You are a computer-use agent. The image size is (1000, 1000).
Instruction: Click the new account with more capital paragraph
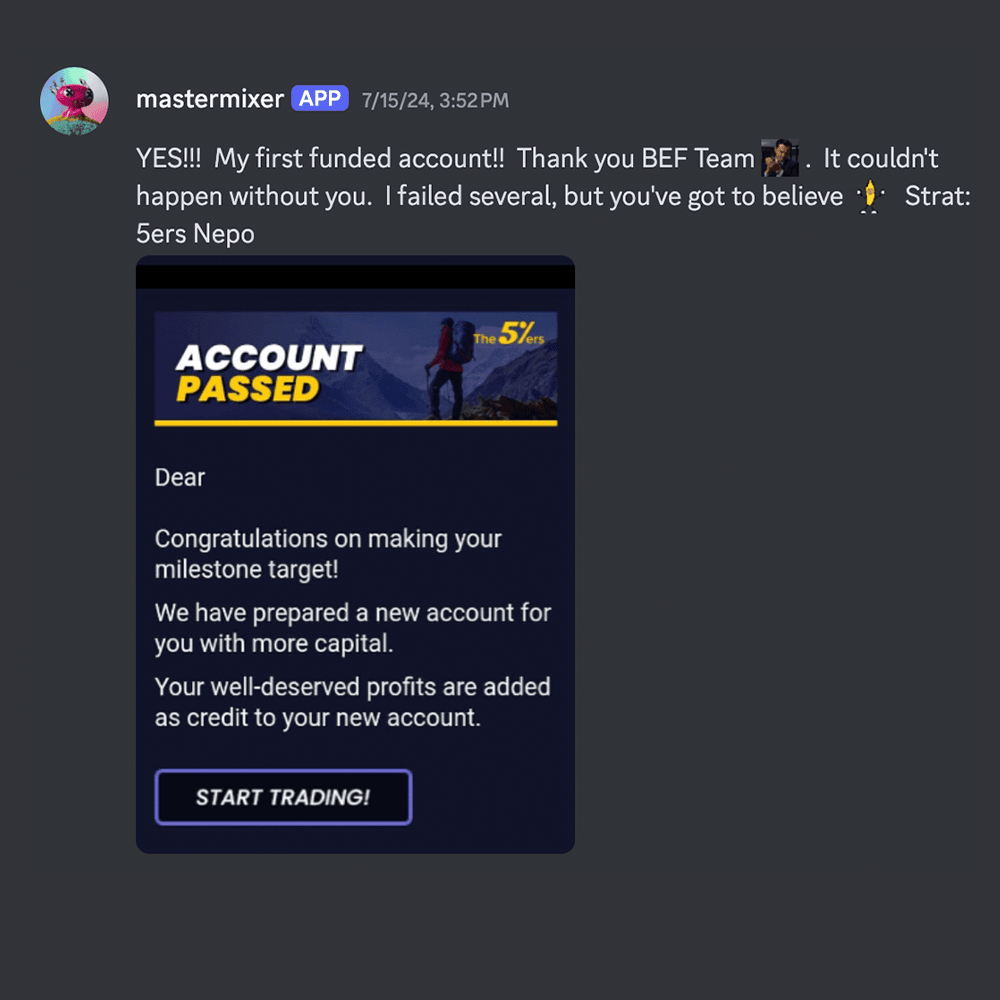pyautogui.click(x=353, y=628)
